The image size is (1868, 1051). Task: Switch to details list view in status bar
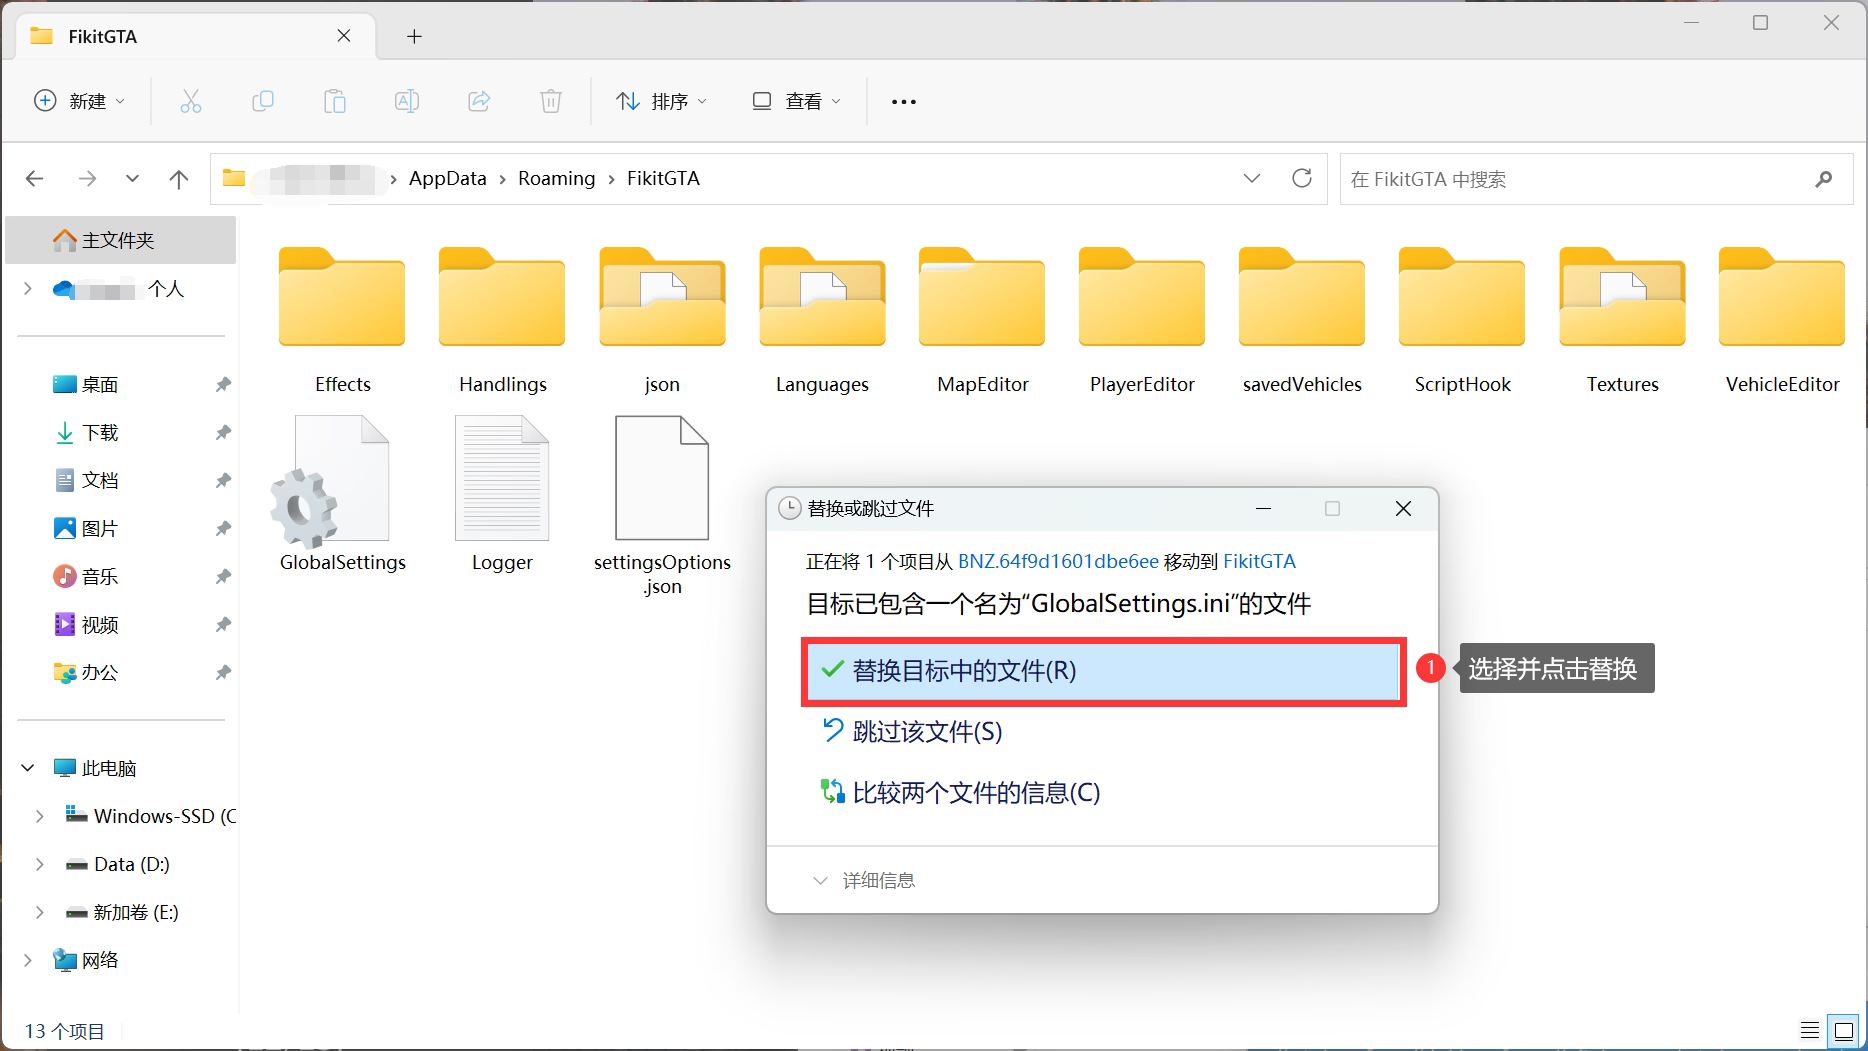coord(1810,1031)
